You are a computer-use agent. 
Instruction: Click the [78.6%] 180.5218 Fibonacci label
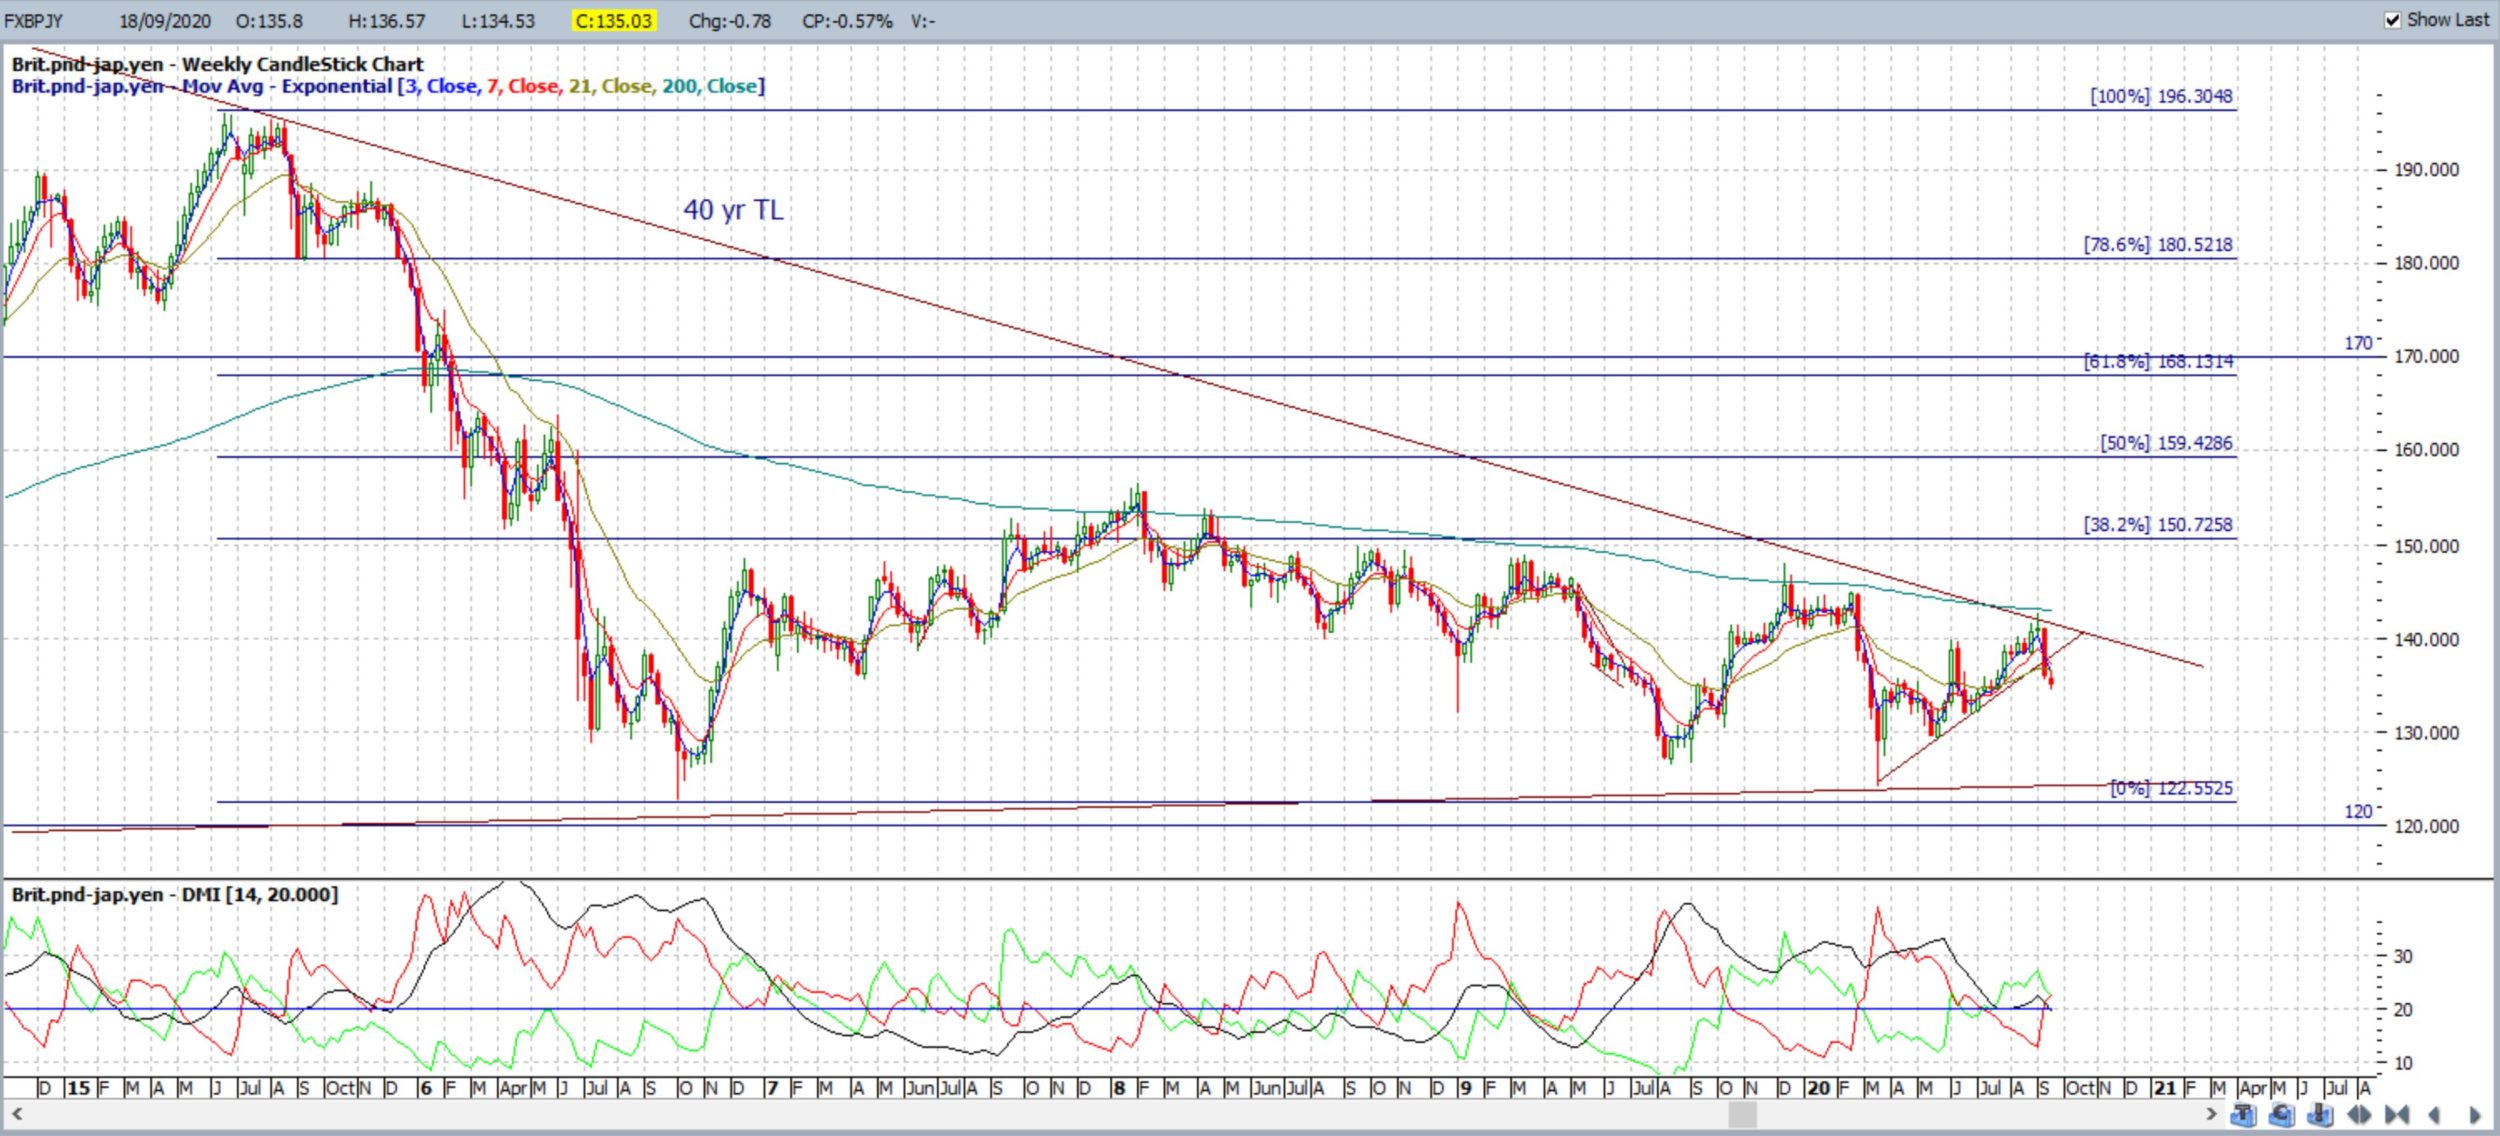tap(2158, 244)
